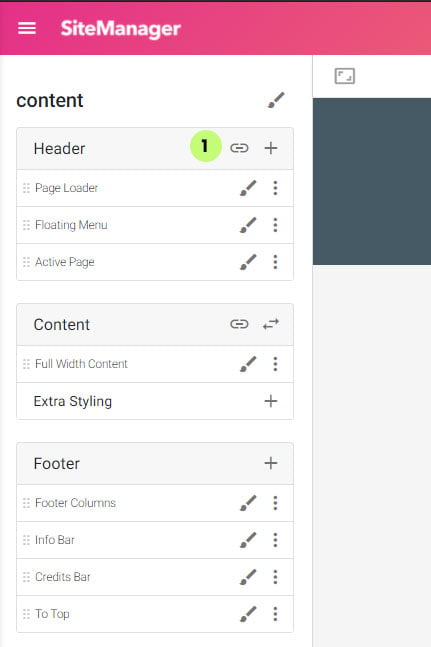Screen dimensions: 431x647
Task: Edit Active Page styling brush icon
Action: tap(248, 262)
